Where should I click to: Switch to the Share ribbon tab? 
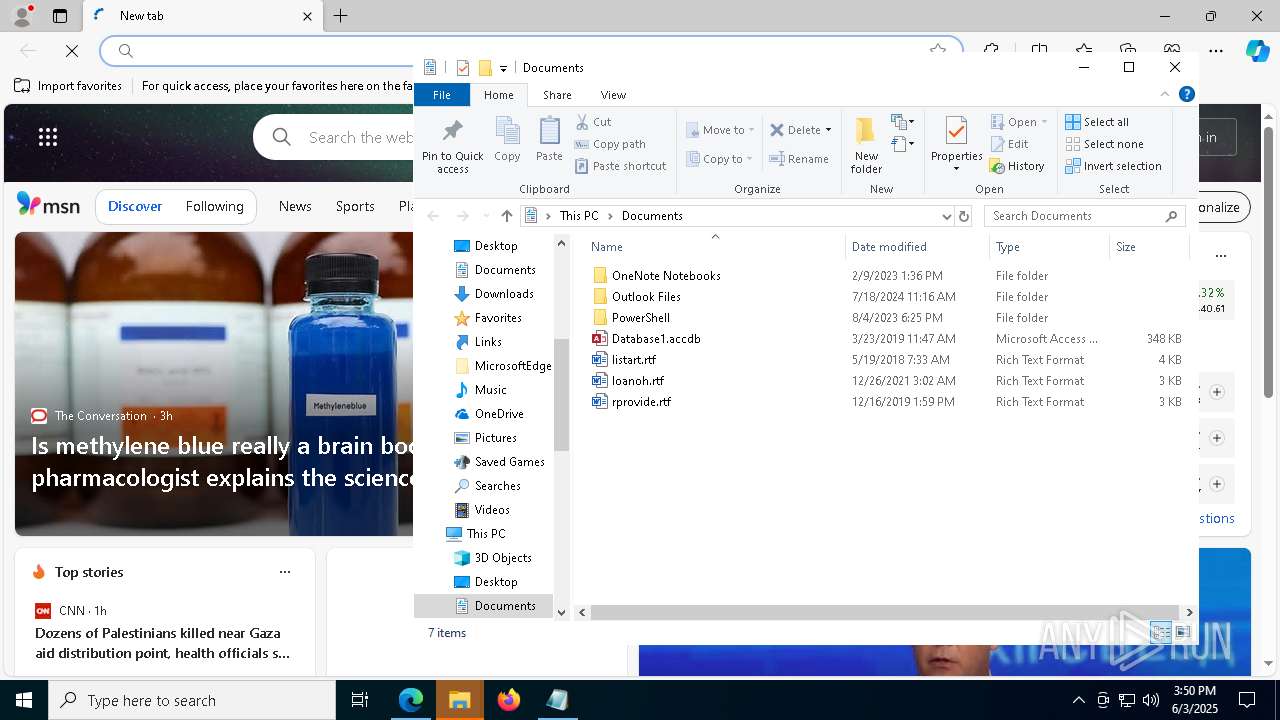[557, 95]
